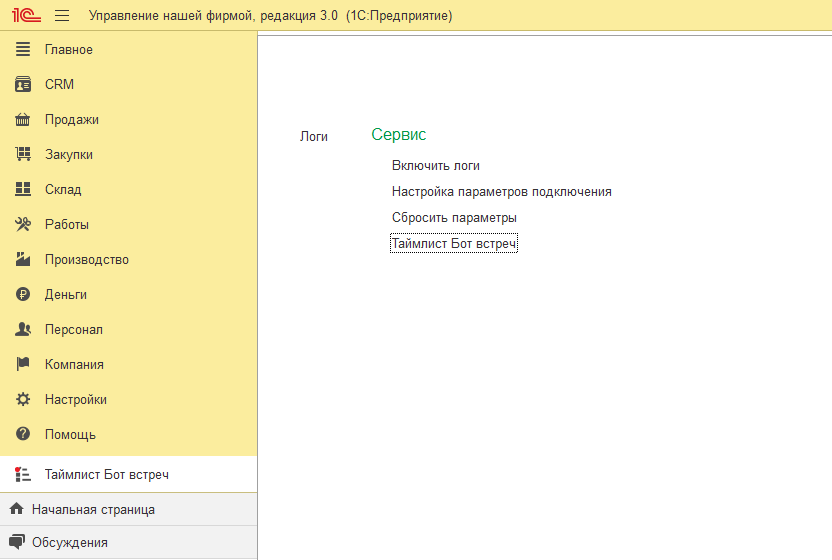
Task: Click the Работы tools icon
Action: 23,225
